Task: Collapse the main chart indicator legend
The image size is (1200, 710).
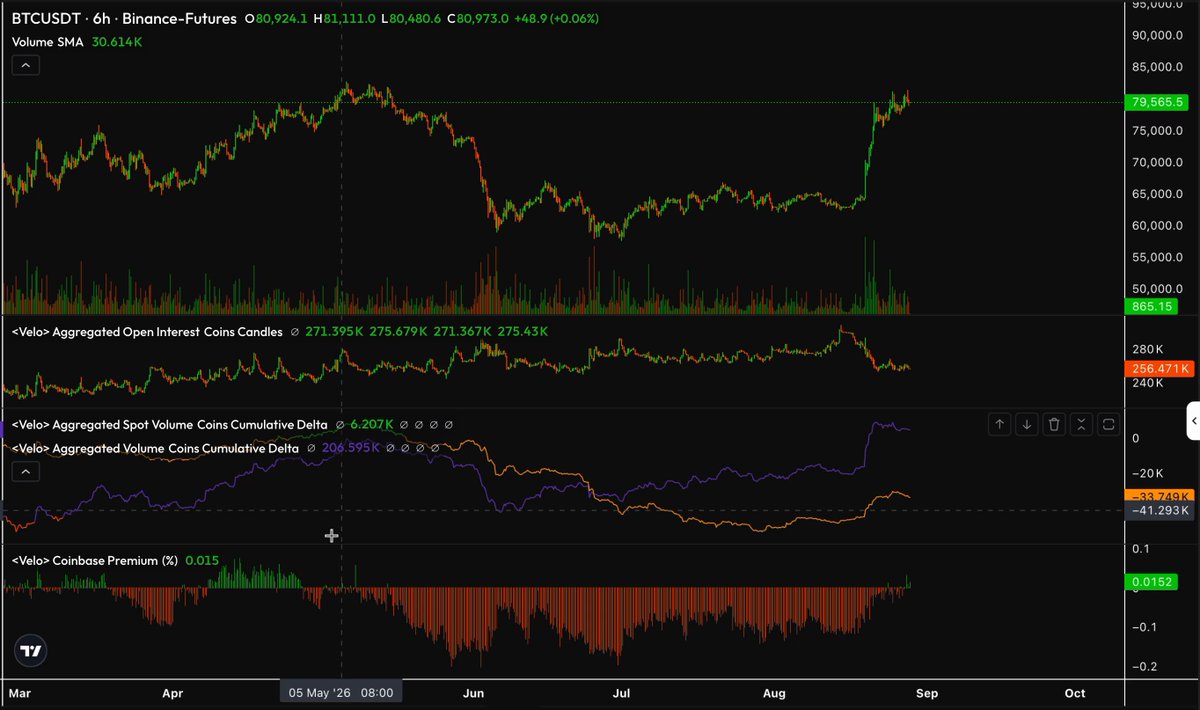Action: [26, 66]
